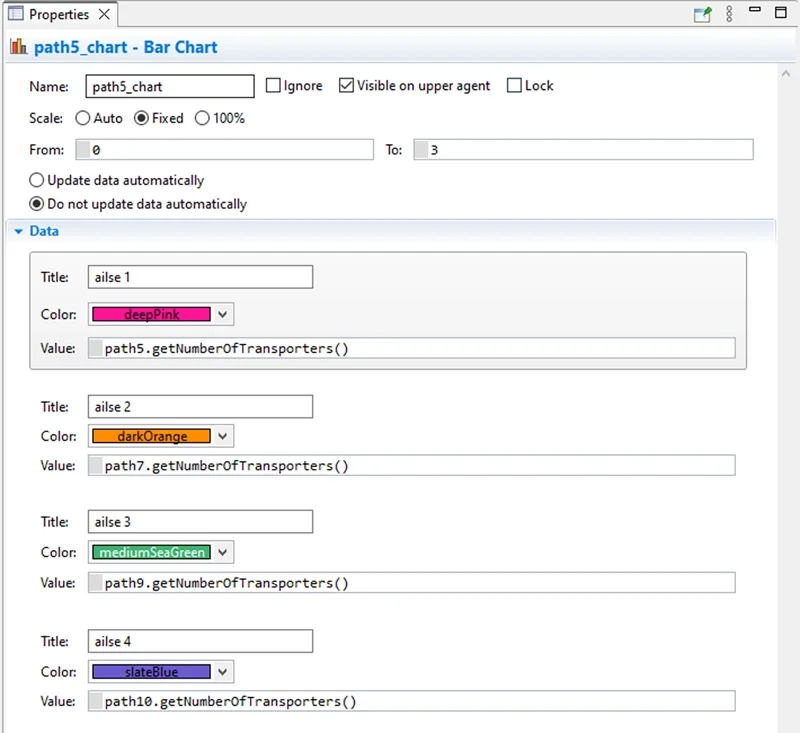Click the slateBlue color swatch for ailse 4

(150, 671)
